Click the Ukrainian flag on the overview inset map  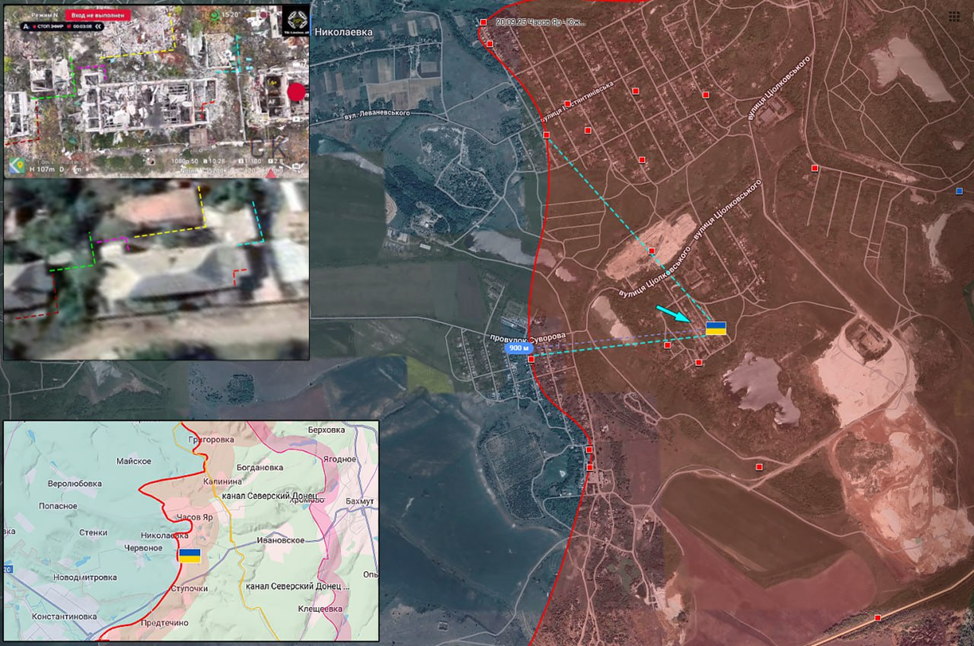189,555
